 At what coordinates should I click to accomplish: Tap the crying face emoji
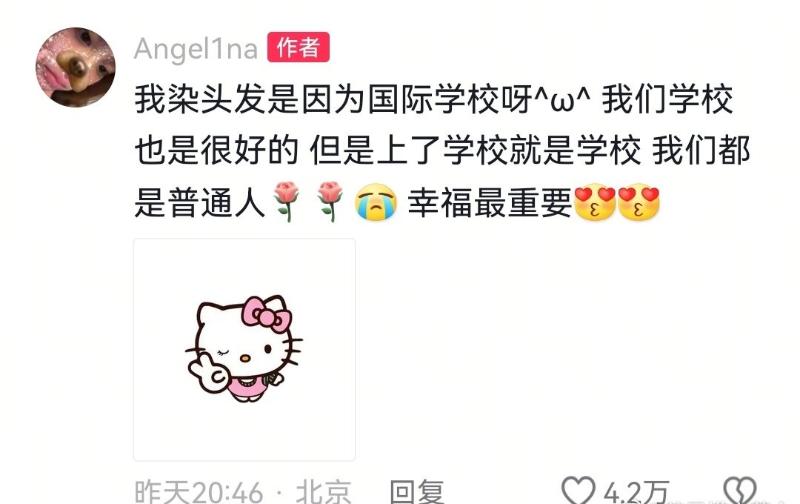coord(376,202)
